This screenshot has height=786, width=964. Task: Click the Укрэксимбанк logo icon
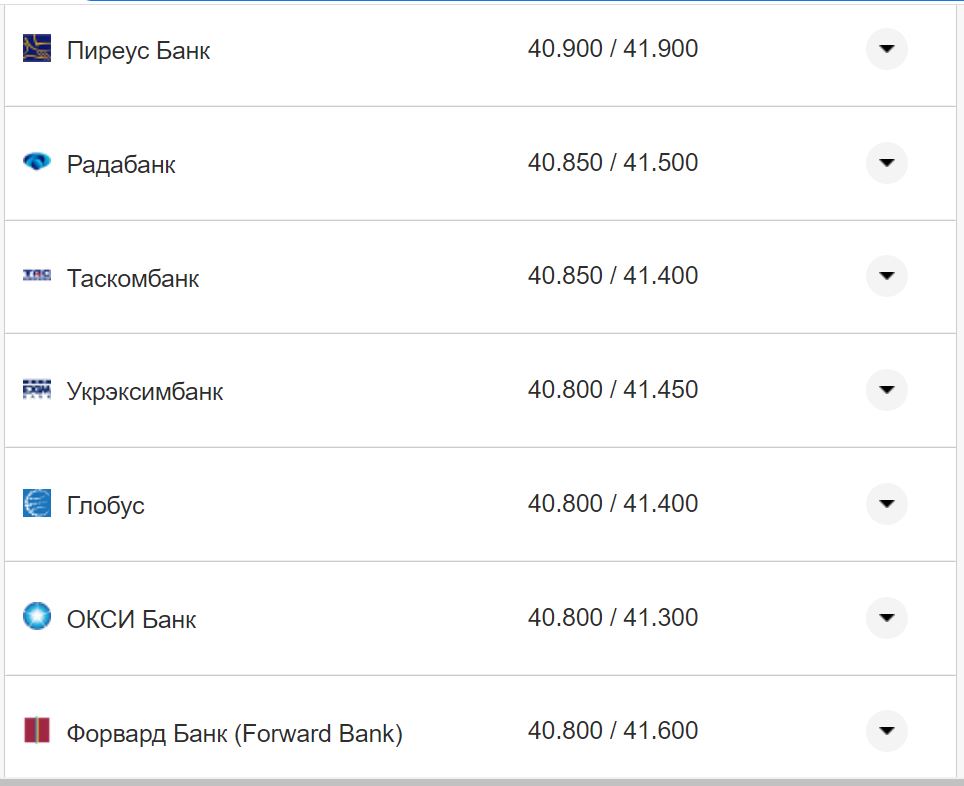click(x=37, y=389)
